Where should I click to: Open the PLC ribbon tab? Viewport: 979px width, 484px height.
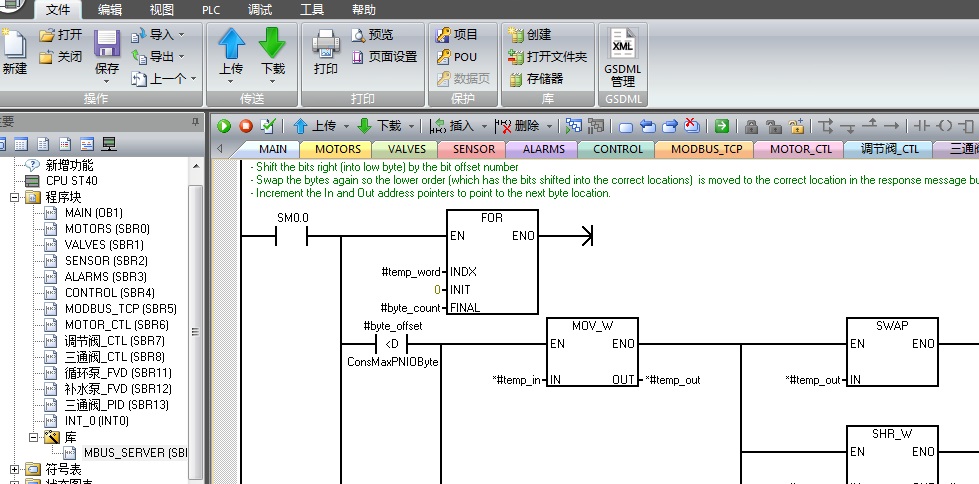210,10
